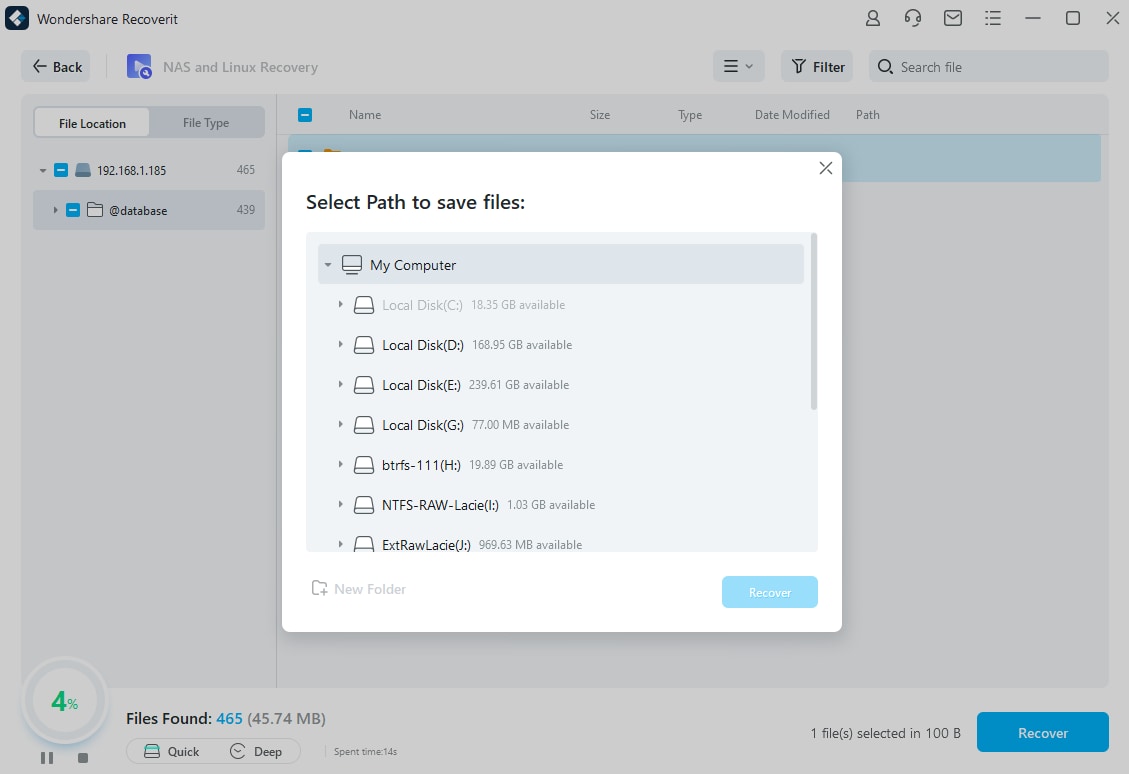
Task: Toggle the 192.168.1.185 checkbox
Action: coord(61,170)
